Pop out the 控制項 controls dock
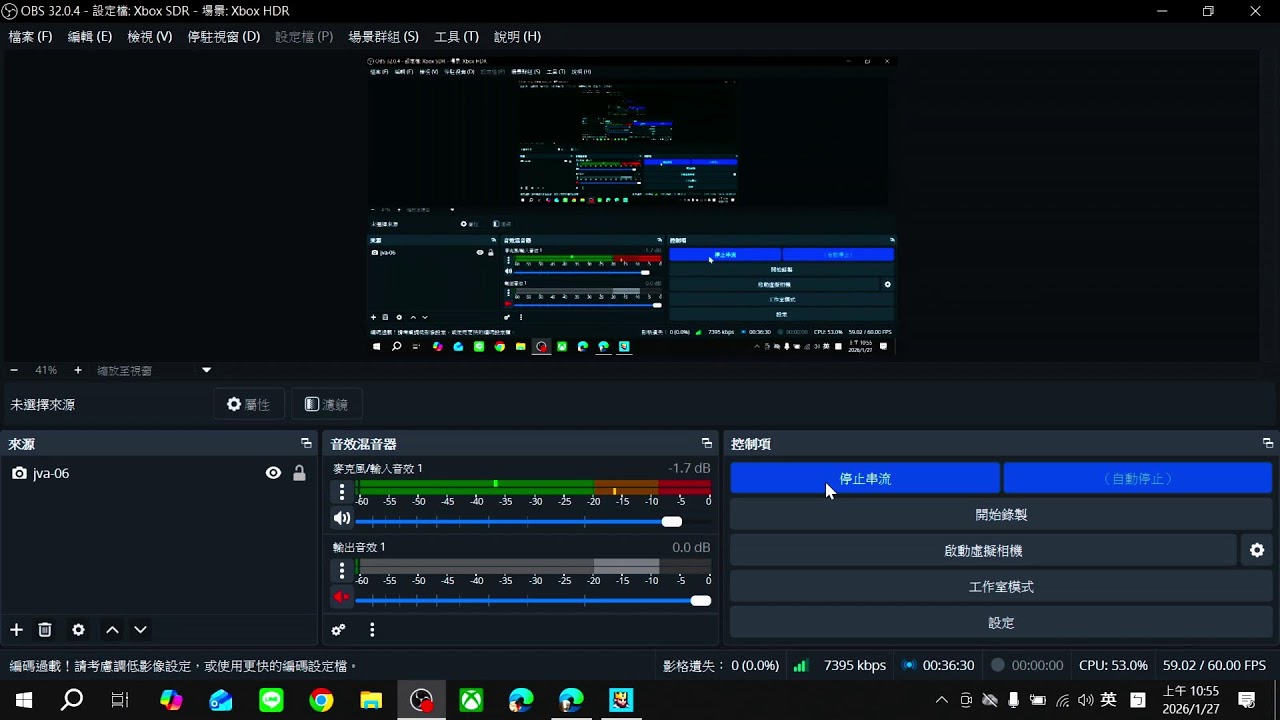Viewport: 1280px width, 720px height. (x=1268, y=443)
